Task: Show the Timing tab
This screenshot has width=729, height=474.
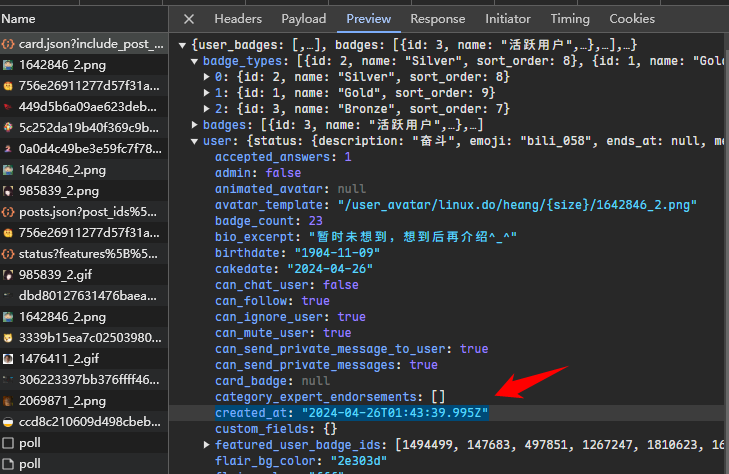Action: click(x=570, y=19)
